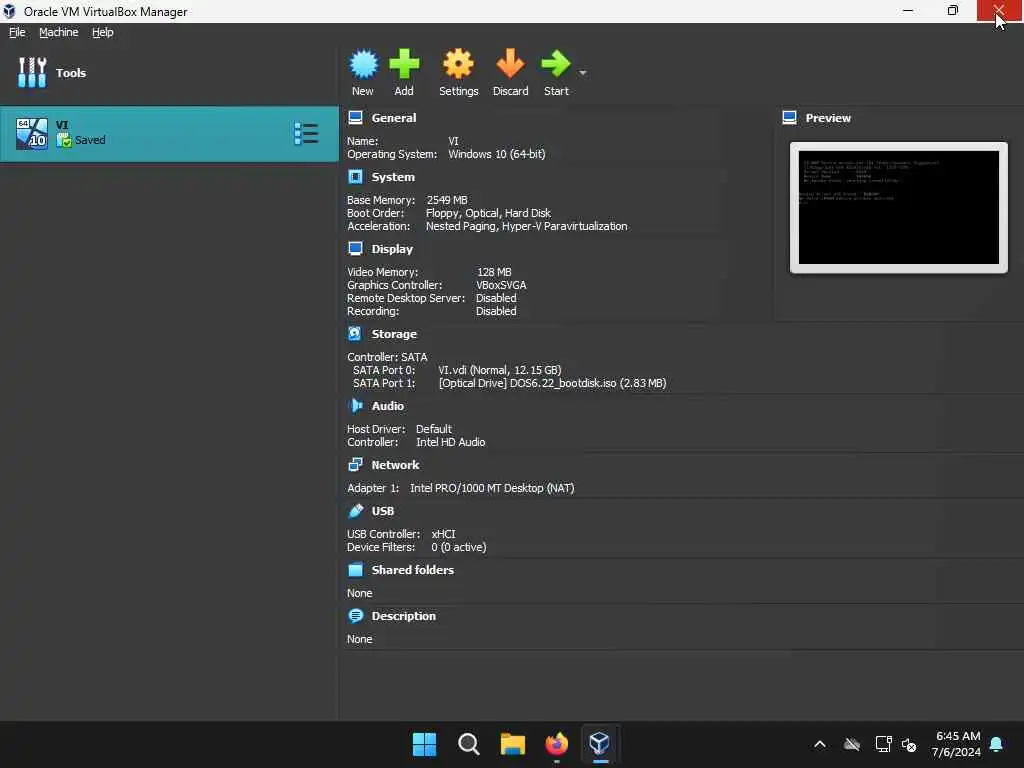Open the VI machine tools list menu icon
Image resolution: width=1024 pixels, height=768 pixels.
click(x=306, y=133)
